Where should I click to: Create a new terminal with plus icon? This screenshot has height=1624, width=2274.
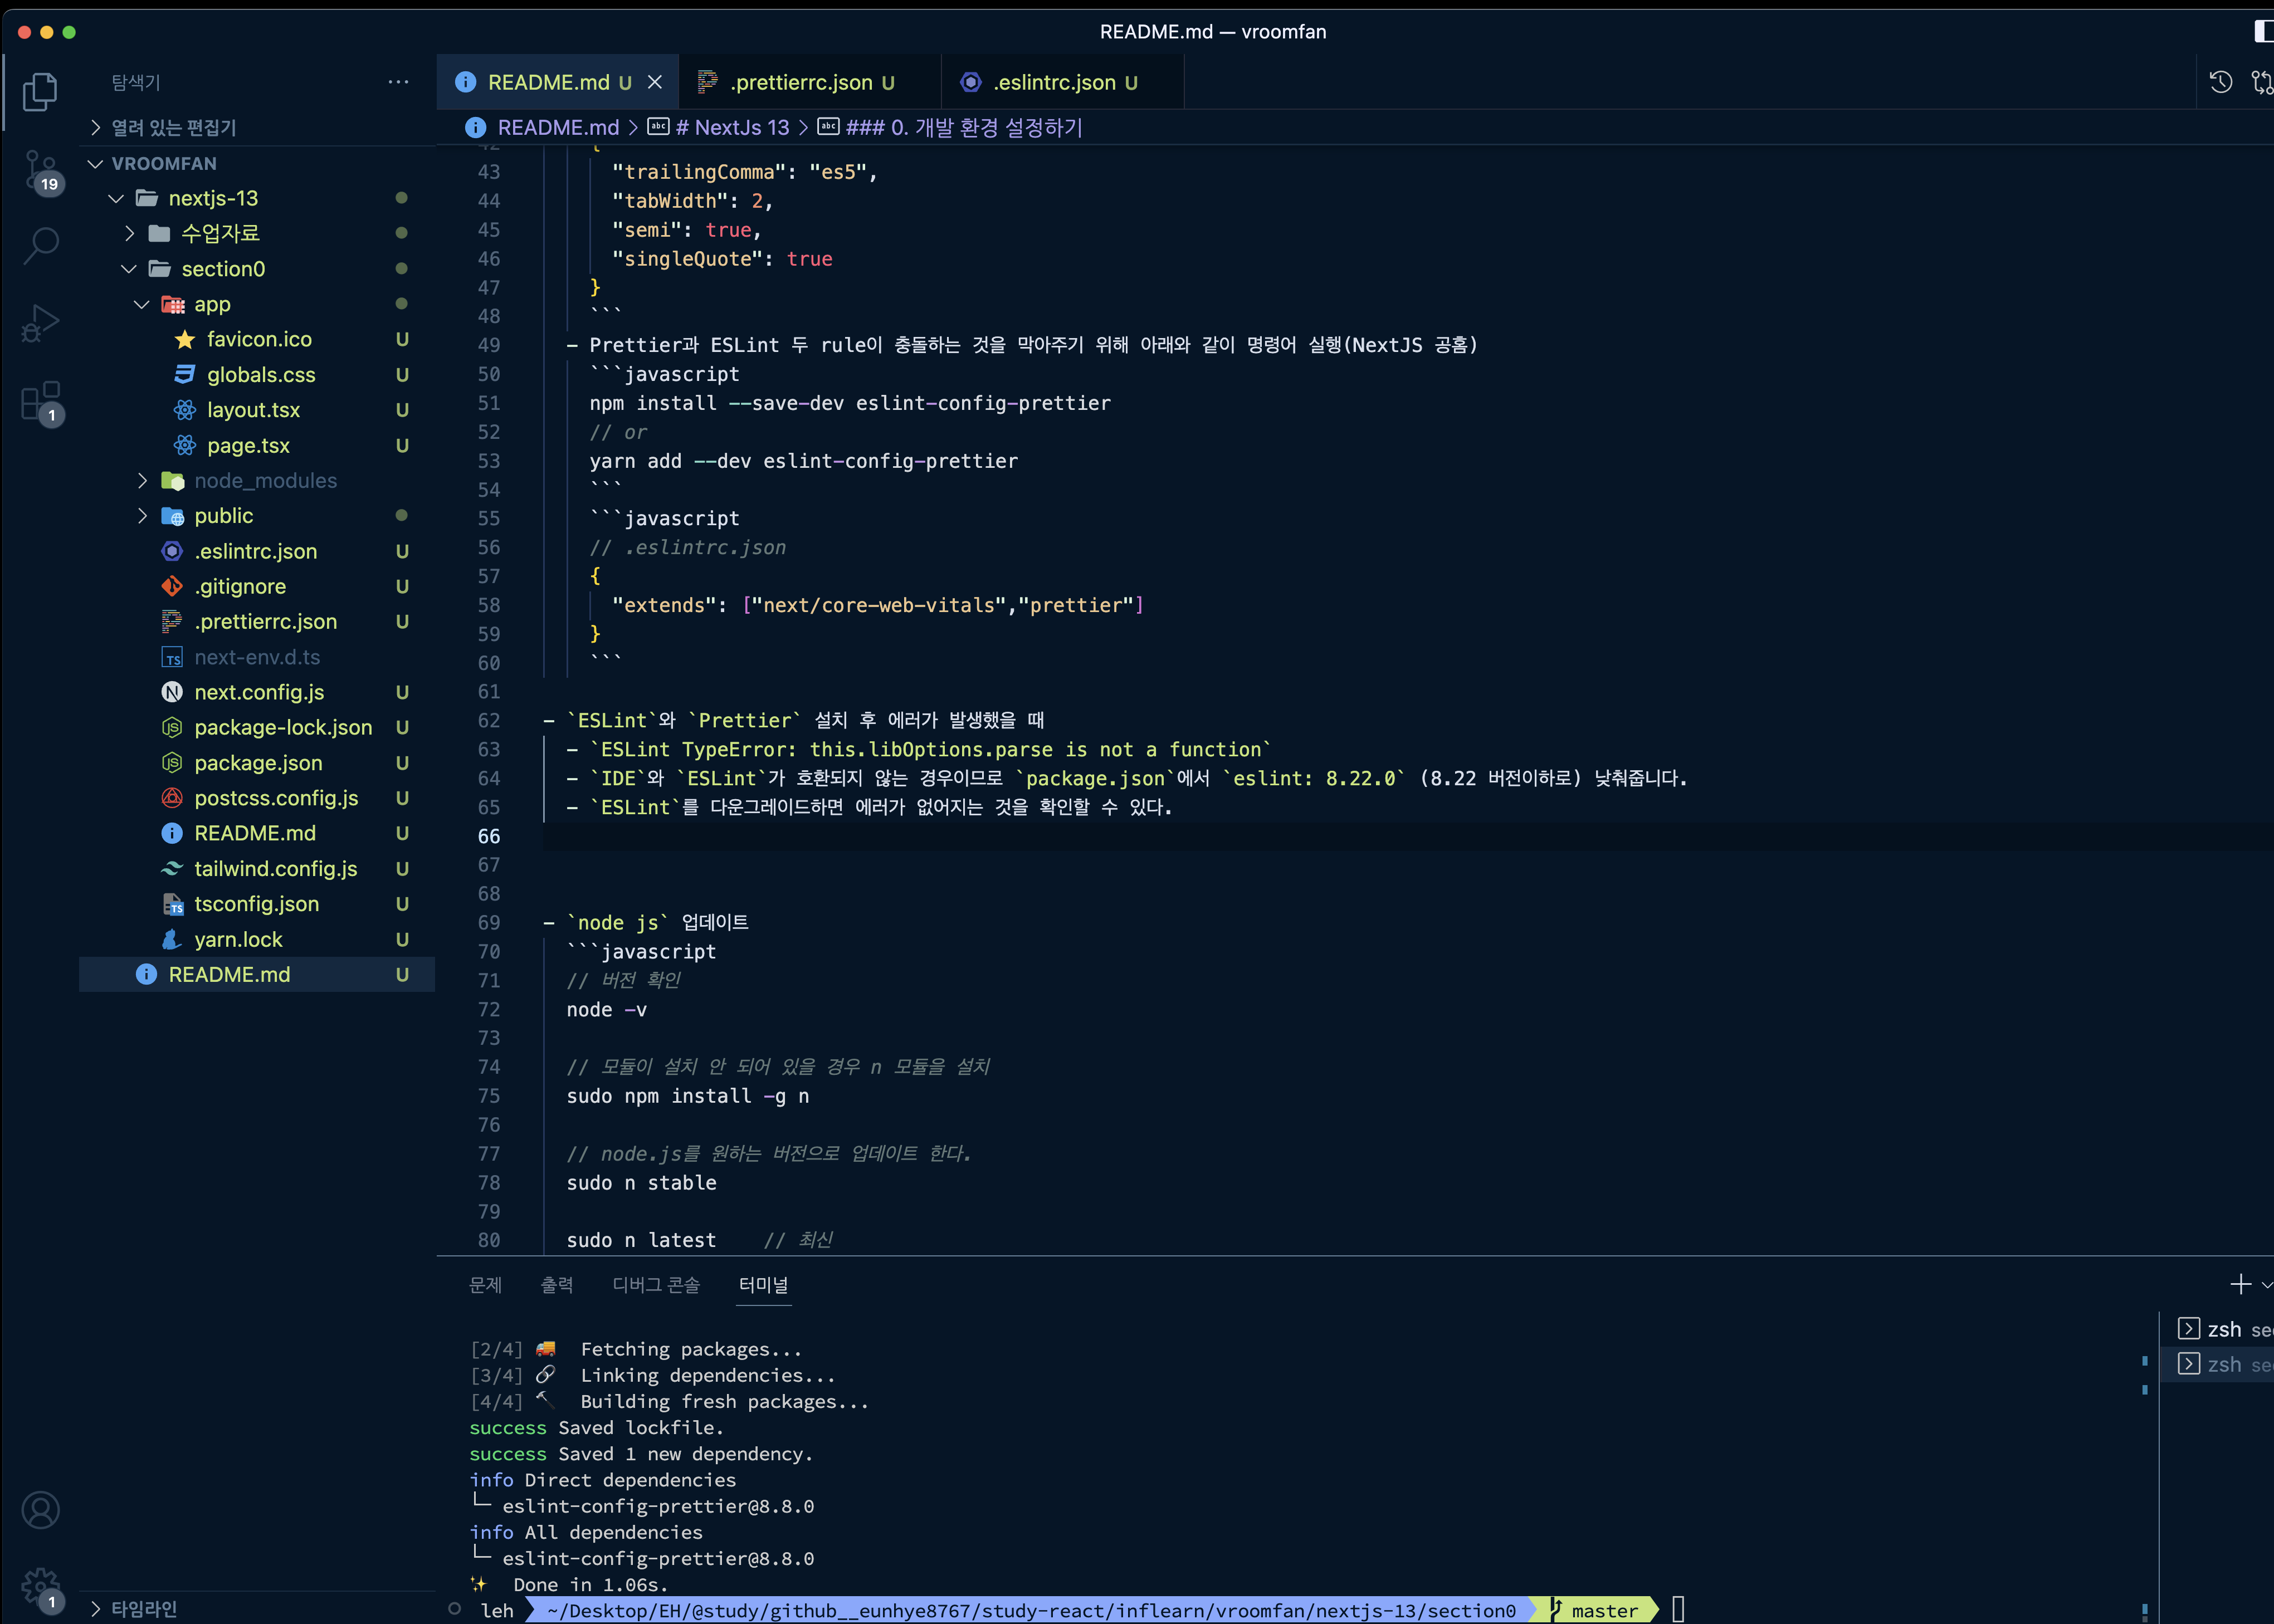(2240, 1284)
